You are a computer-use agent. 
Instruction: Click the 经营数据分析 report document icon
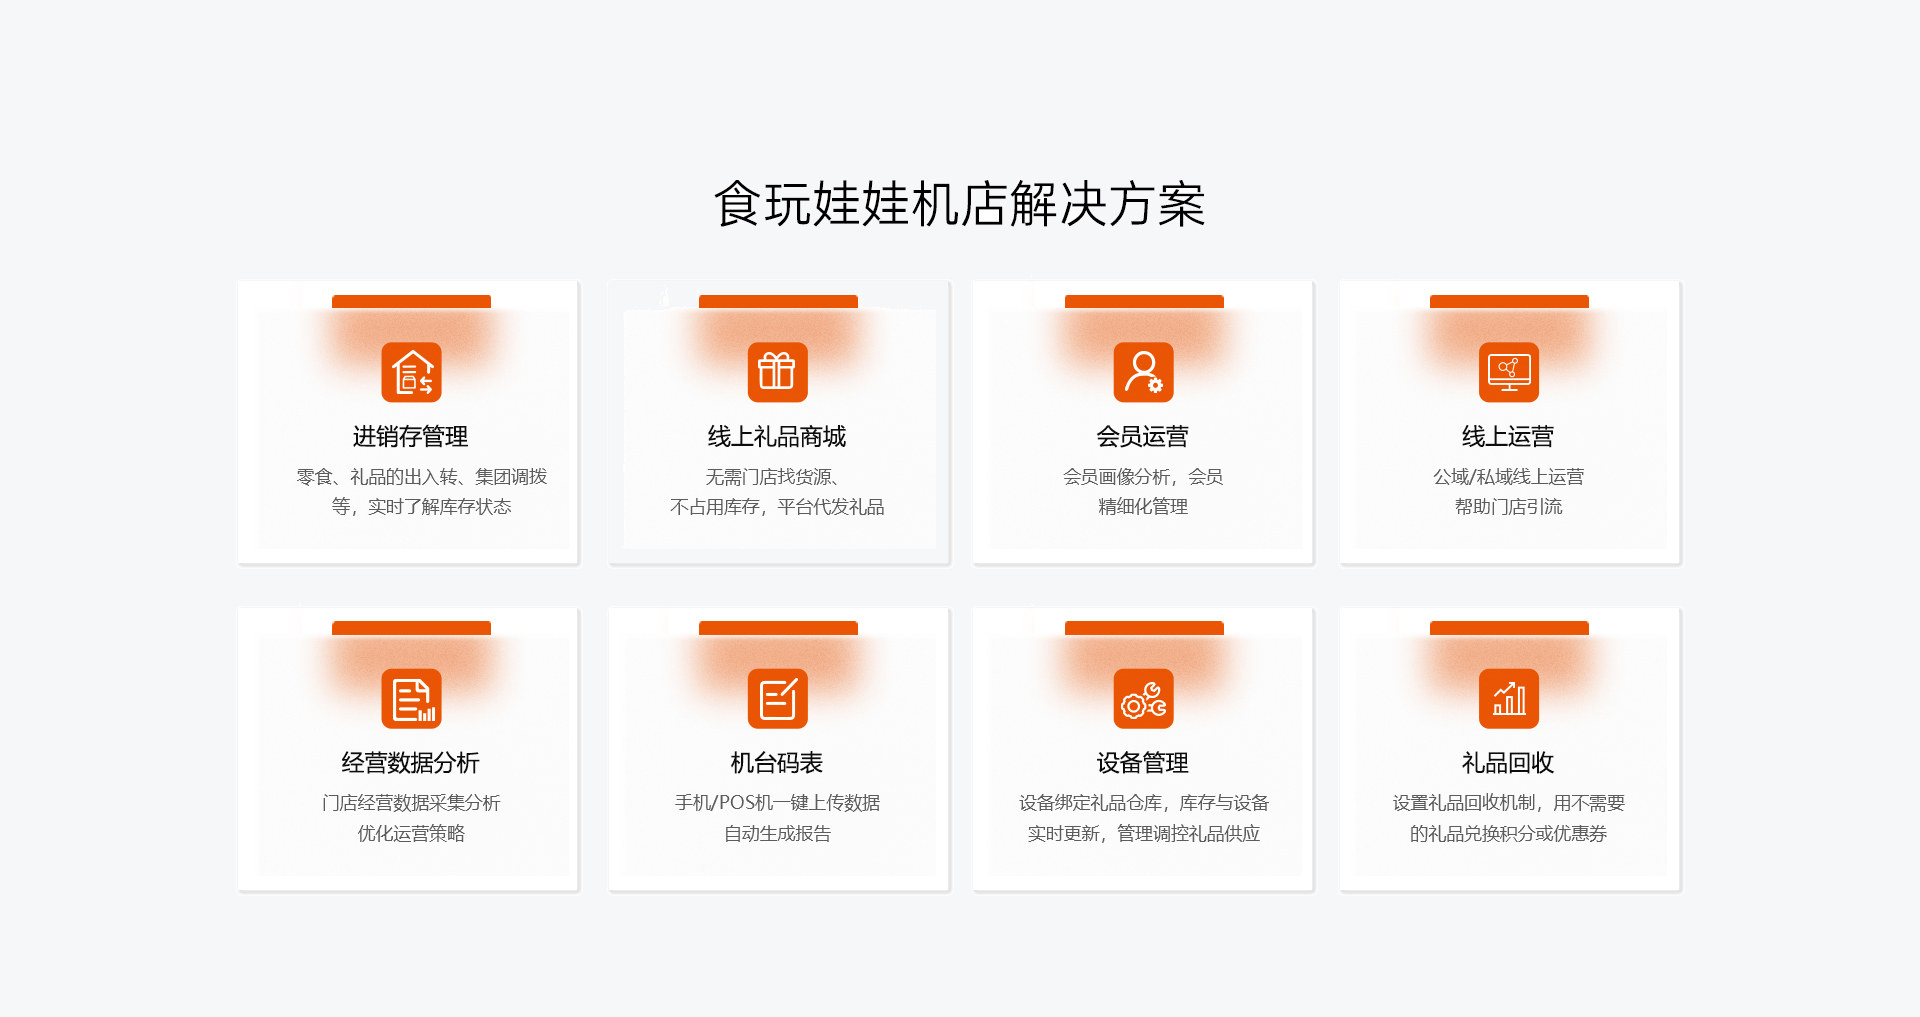[411, 698]
